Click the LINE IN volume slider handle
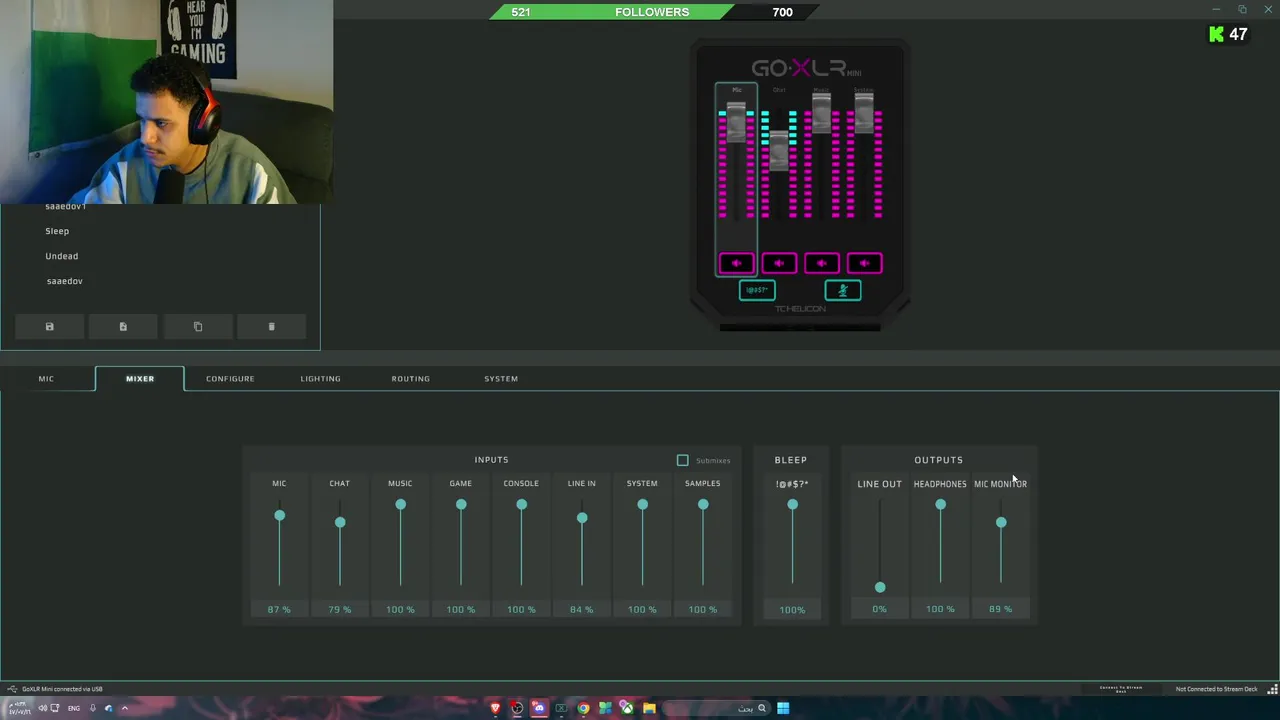This screenshot has height=720, width=1280. 582,518
